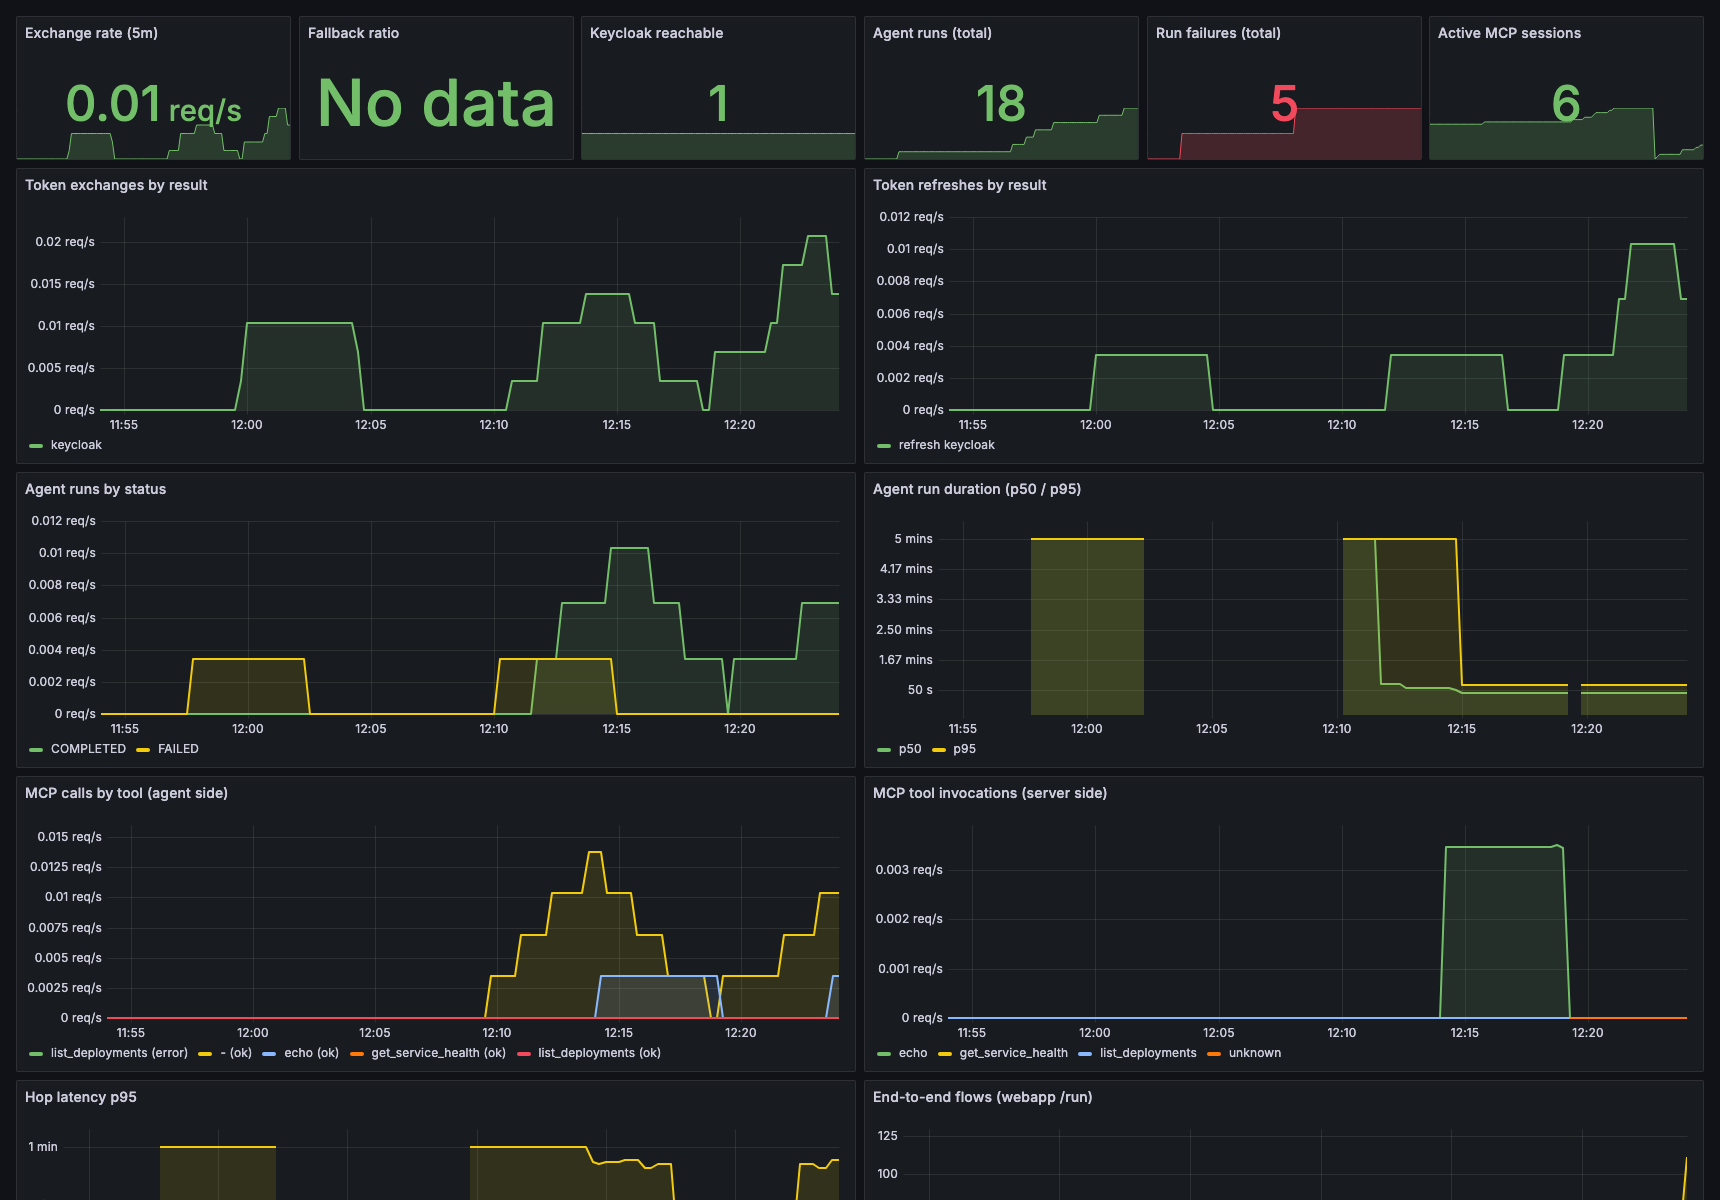Toggle the echo (ok) legend series
Screen dimensions: 1720x1200
311,1053
